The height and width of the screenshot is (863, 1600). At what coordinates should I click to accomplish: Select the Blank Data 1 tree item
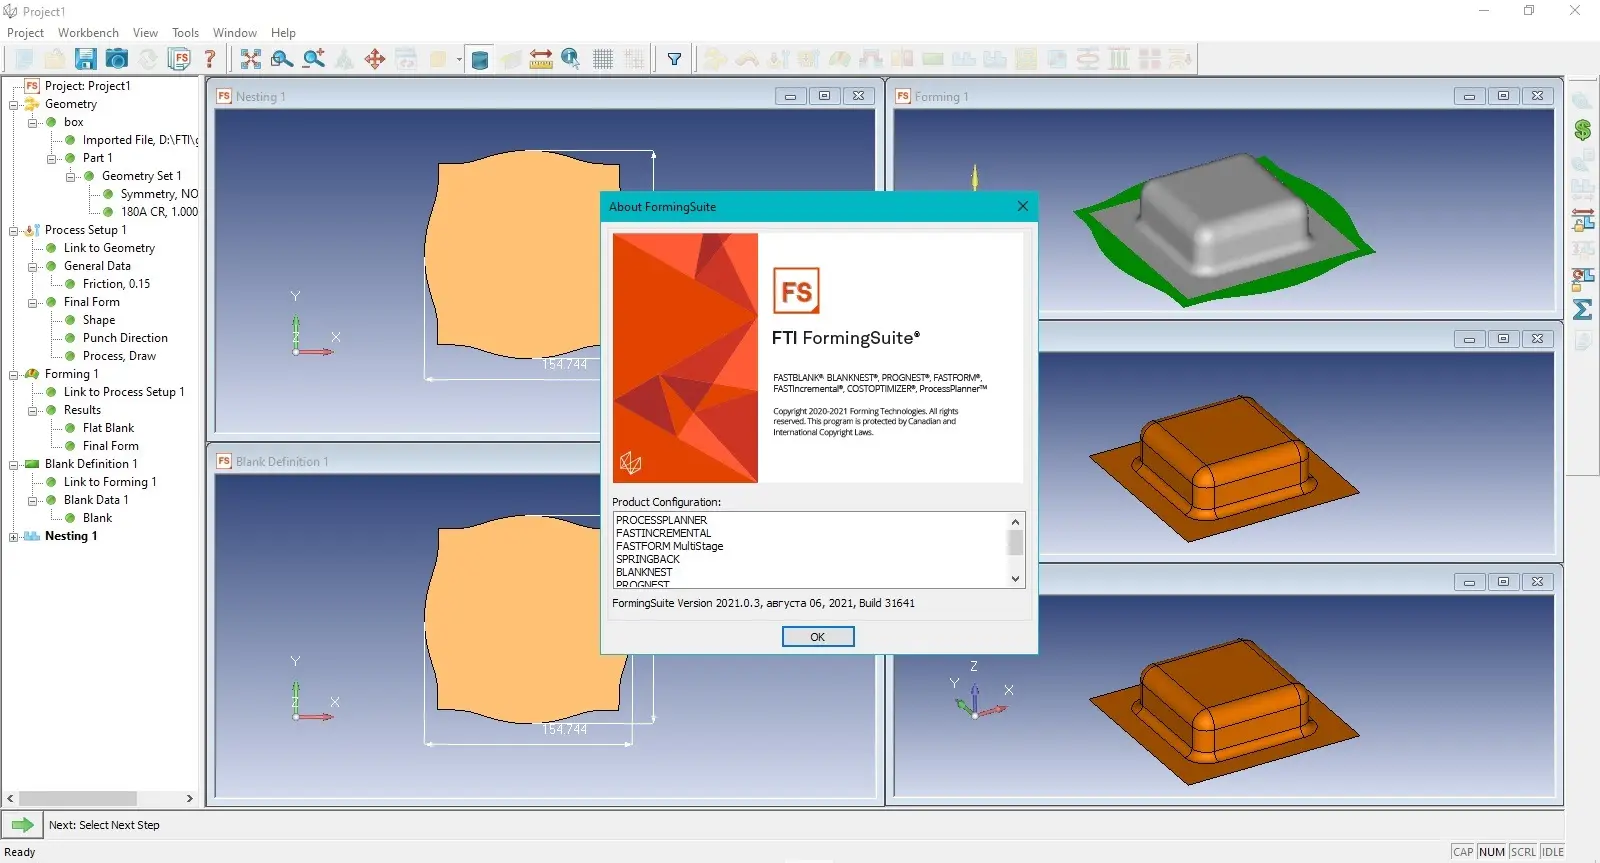click(96, 500)
